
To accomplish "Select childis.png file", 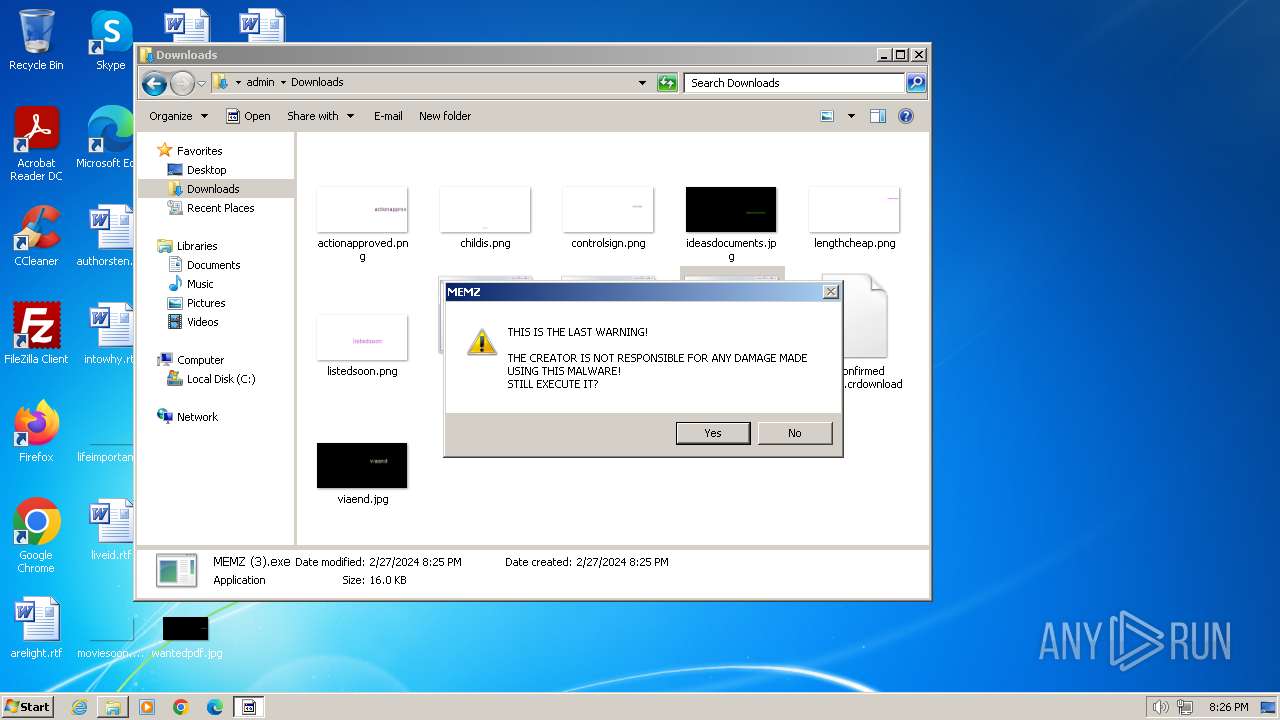I will 485,220.
